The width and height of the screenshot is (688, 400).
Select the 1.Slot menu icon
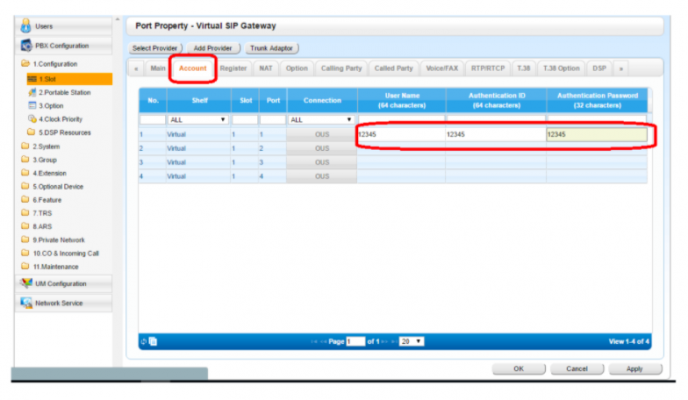tap(32, 78)
